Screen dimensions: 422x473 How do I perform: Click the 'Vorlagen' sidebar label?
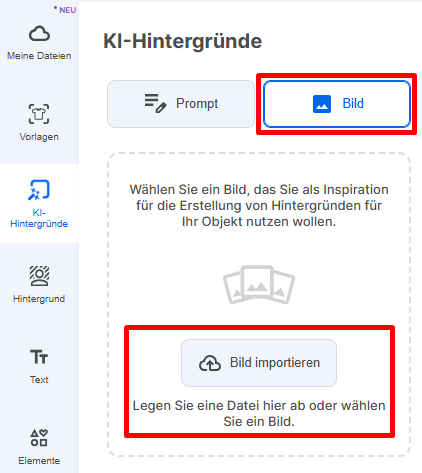tap(39, 137)
